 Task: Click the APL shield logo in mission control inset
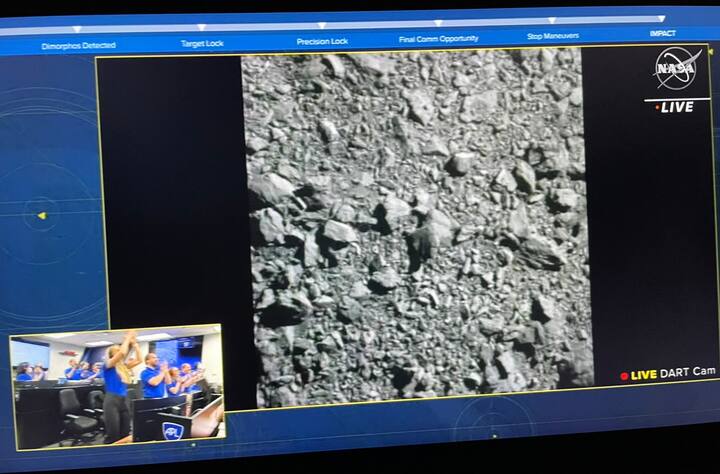[173, 431]
